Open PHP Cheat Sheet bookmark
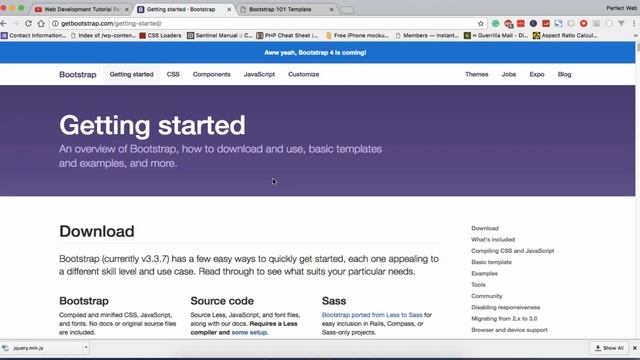The width and height of the screenshot is (640, 360). pyautogui.click(x=287, y=36)
